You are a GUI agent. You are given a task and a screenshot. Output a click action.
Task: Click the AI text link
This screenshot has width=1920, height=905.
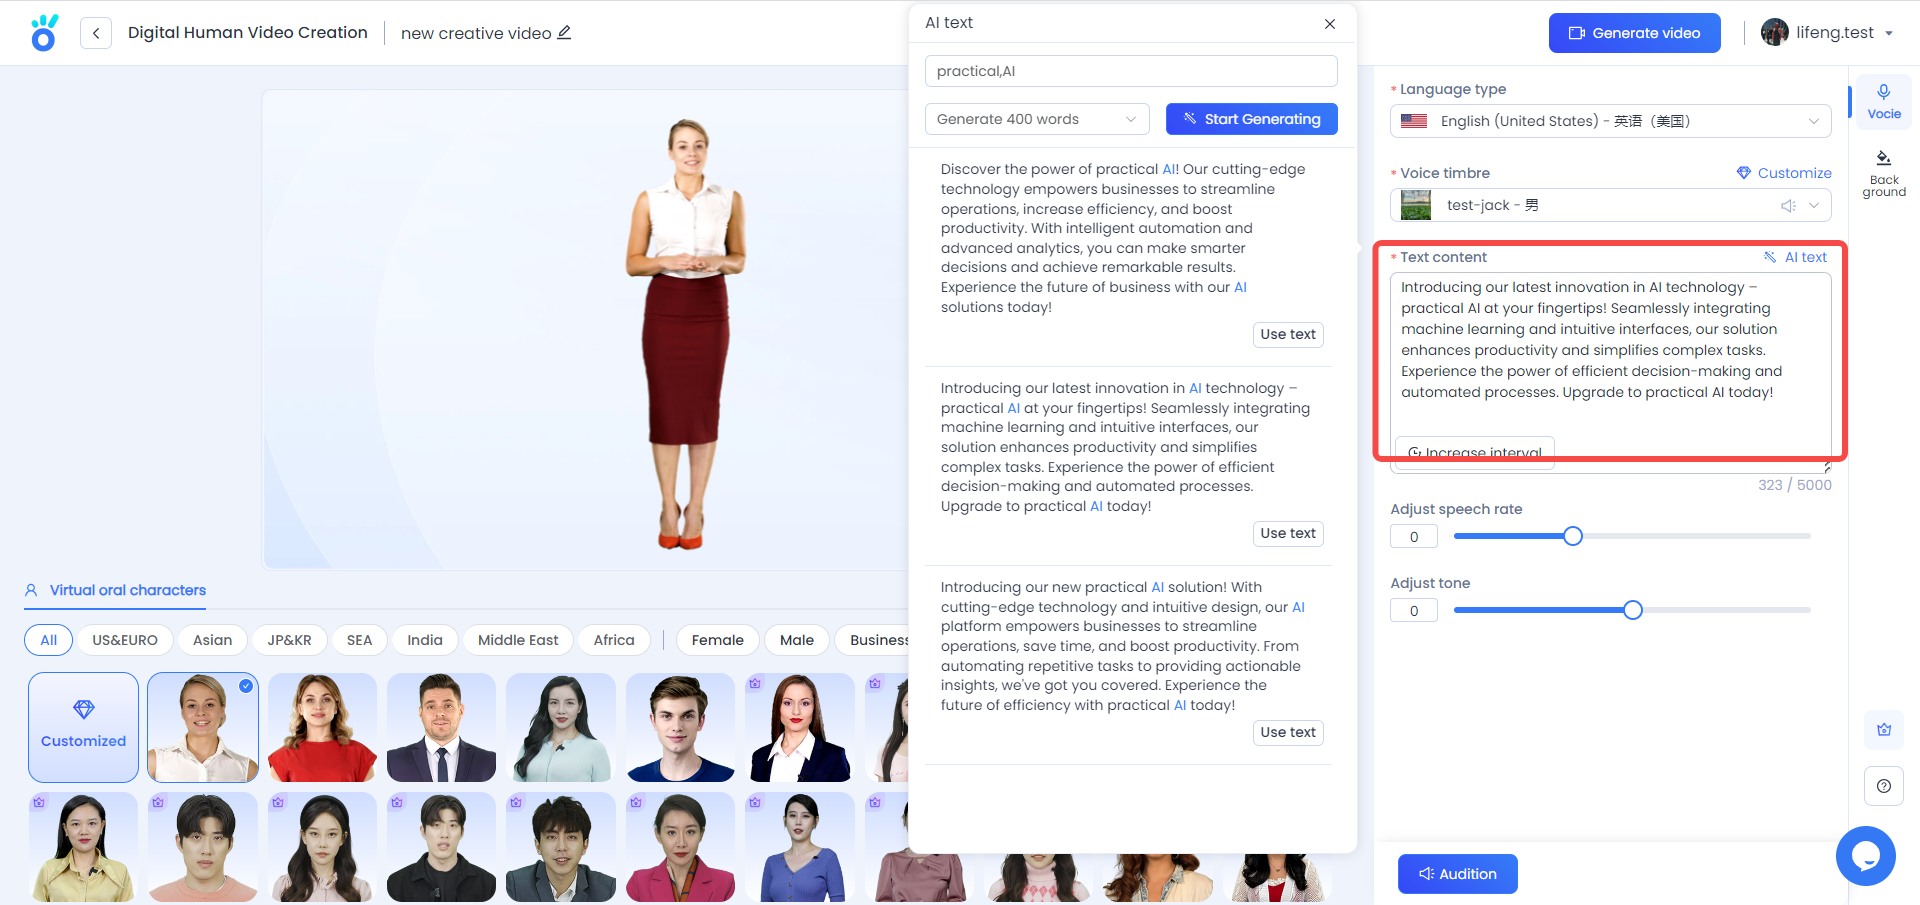tap(1796, 257)
